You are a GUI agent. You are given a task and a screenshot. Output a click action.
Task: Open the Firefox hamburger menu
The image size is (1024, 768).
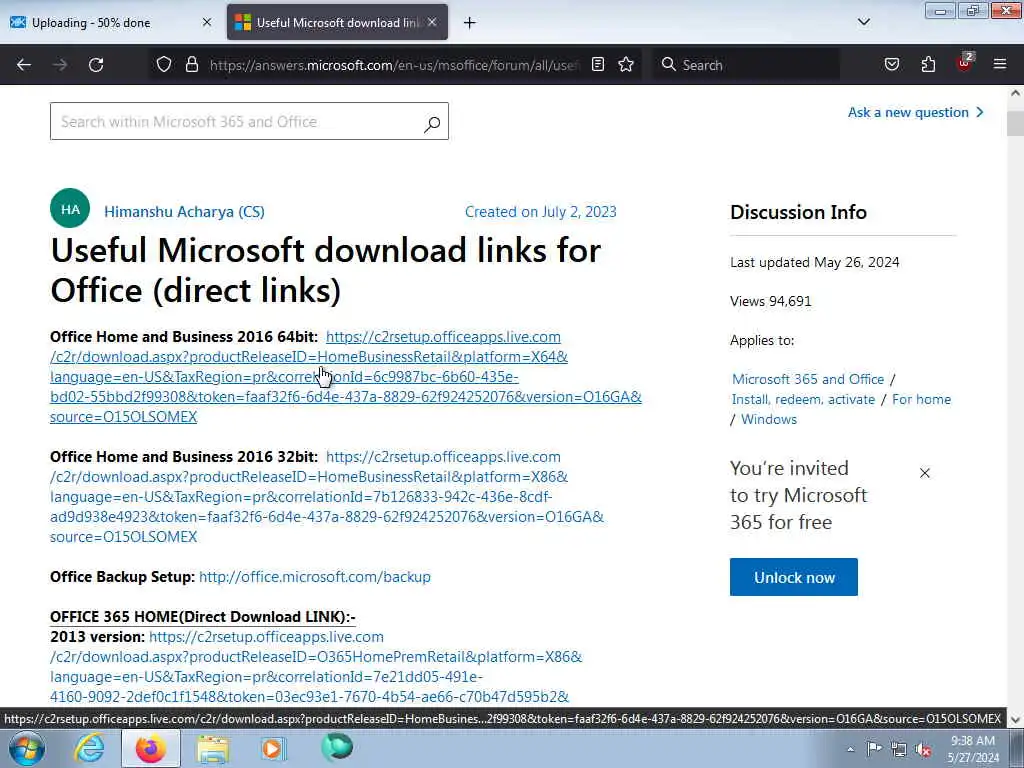[x=1000, y=64]
